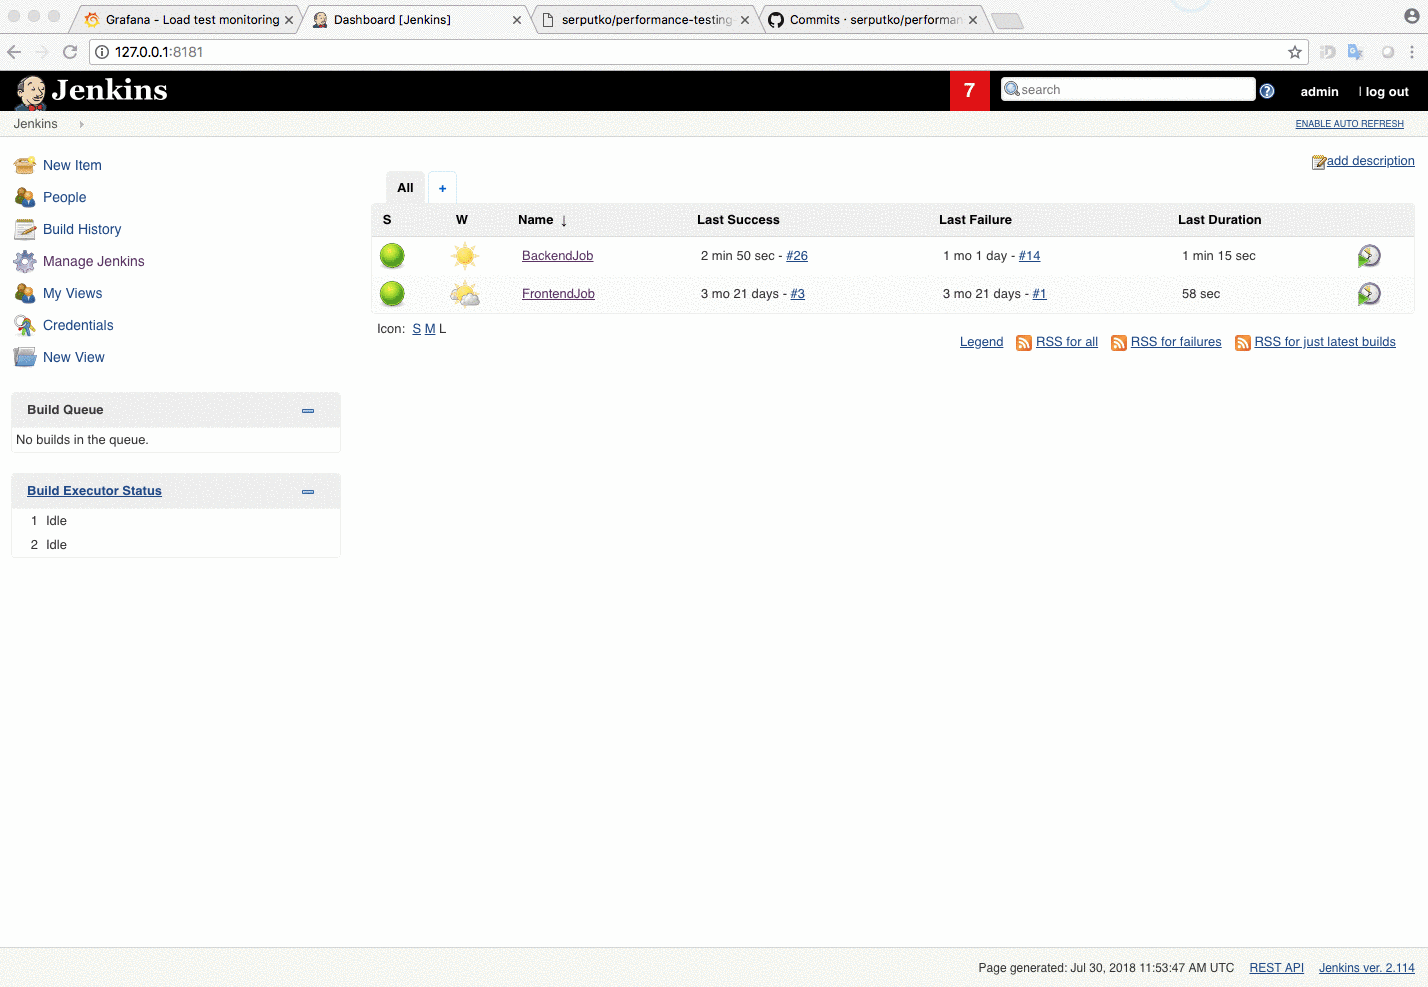Screen dimensions: 1428x987
Task: Open New View link
Action: [x=74, y=357]
